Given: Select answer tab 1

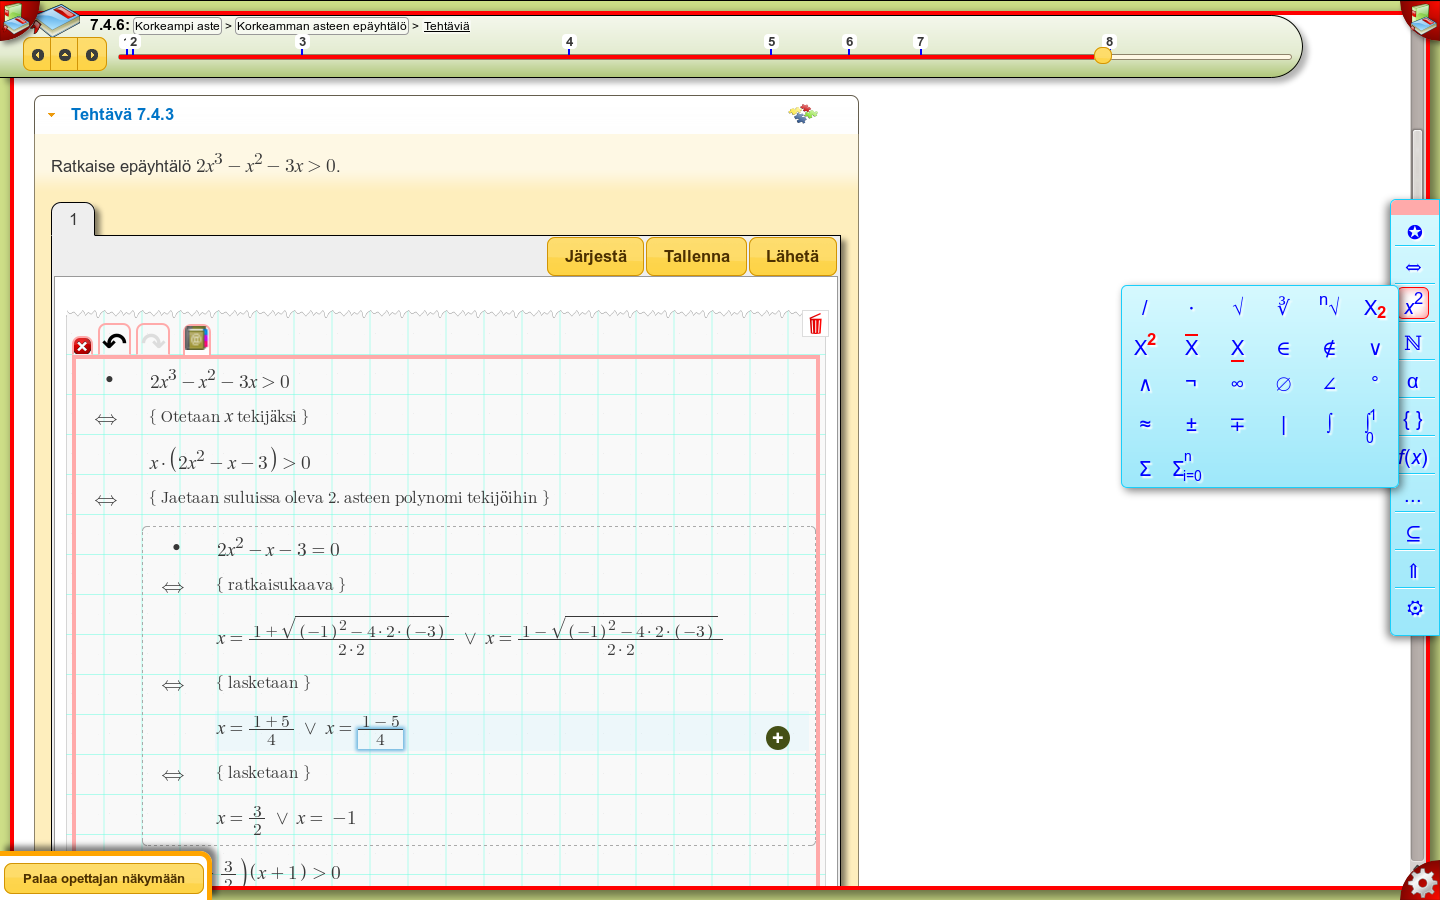Looking at the screenshot, I should (x=73, y=220).
